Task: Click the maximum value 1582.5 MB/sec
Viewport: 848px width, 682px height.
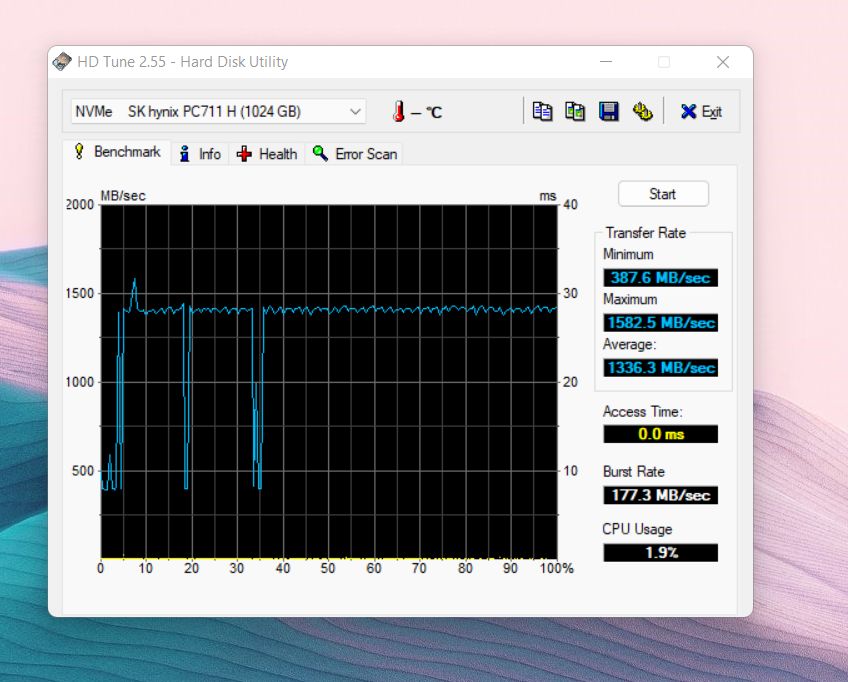Action: [x=660, y=322]
